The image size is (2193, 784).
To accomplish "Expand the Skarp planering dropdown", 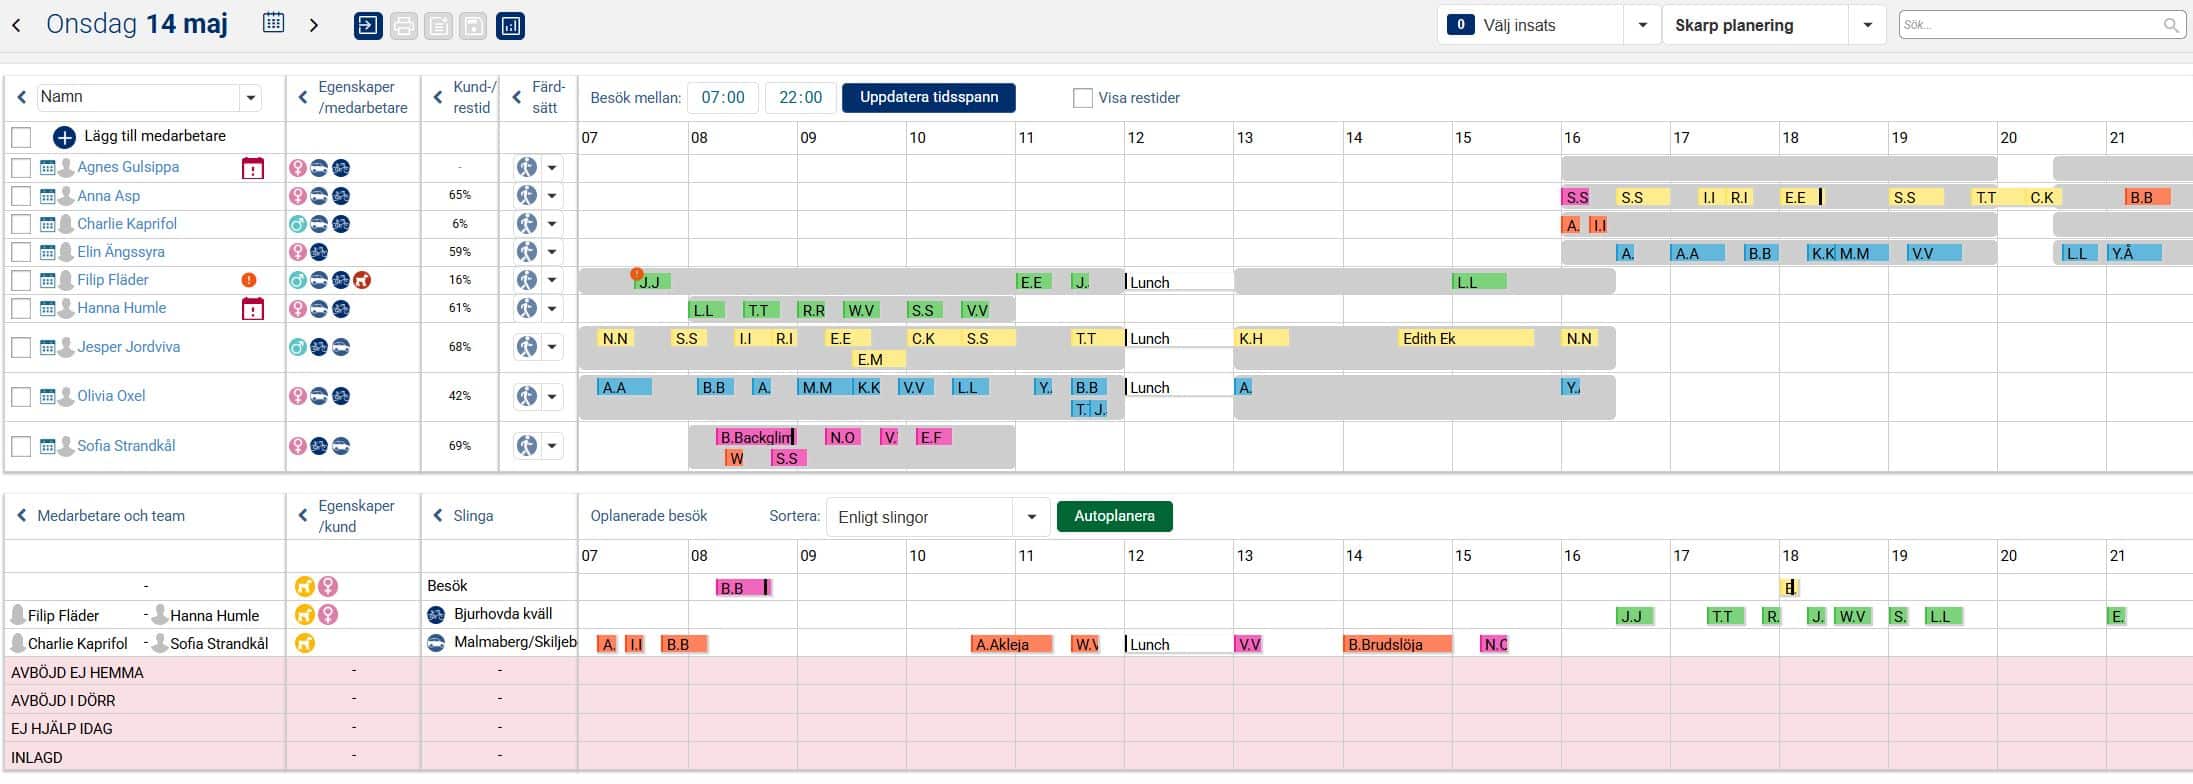I will pyautogui.click(x=1866, y=26).
